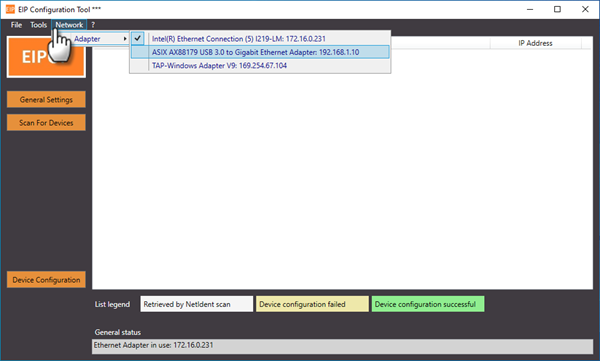600x361 pixels.
Task: Open Device Configuration
Action: click(x=46, y=280)
